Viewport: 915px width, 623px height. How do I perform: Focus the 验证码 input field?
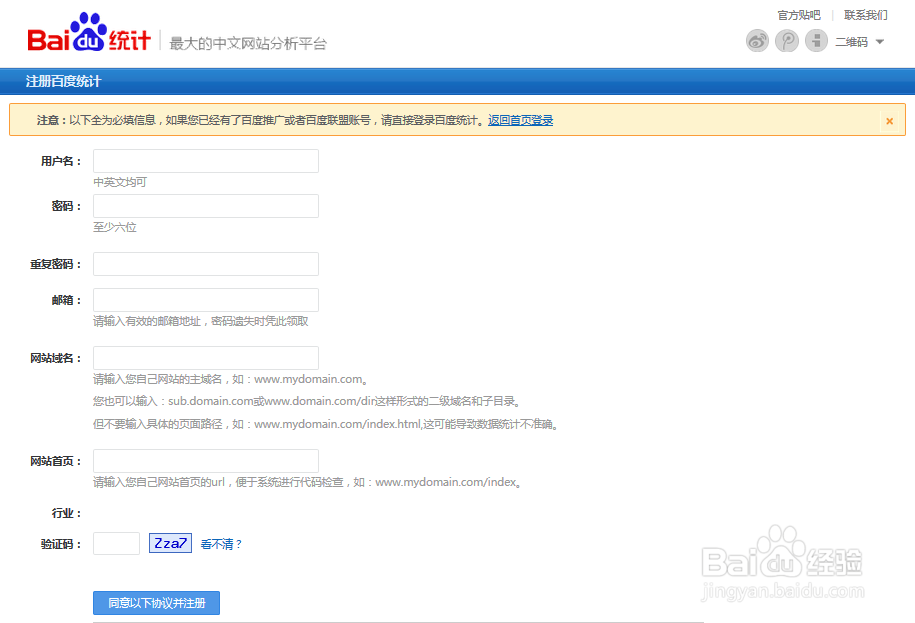pyautogui.click(x=116, y=543)
